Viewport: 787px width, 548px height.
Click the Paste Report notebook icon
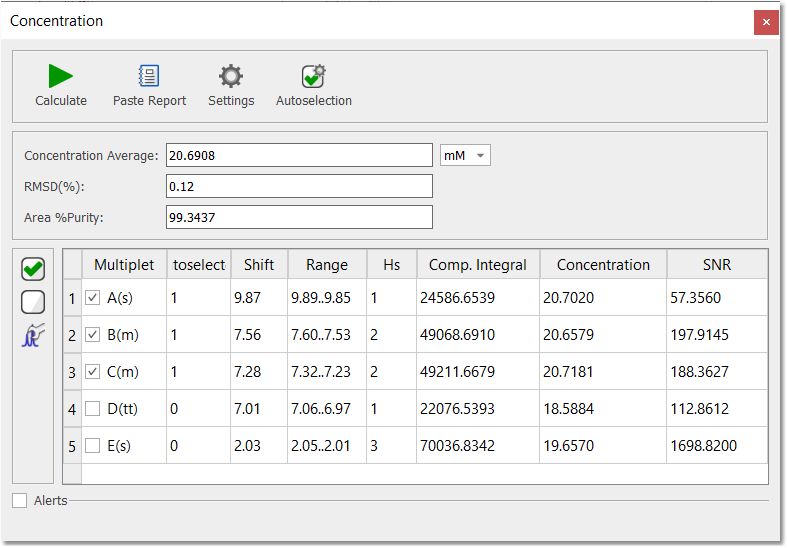tap(149, 76)
